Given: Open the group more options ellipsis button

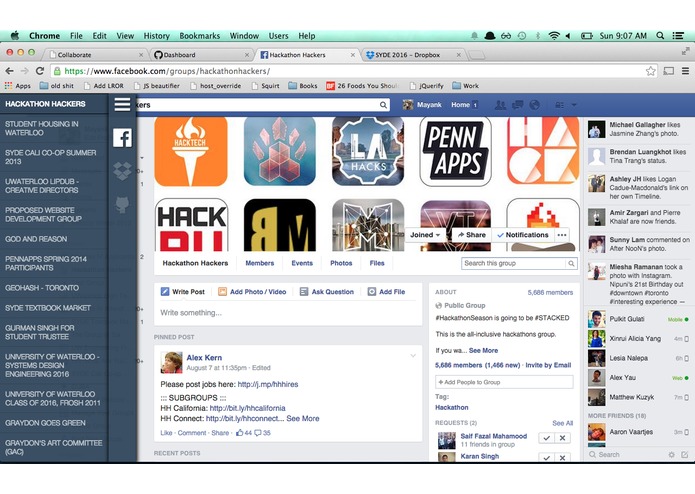Looking at the screenshot, I should pyautogui.click(x=562, y=235).
